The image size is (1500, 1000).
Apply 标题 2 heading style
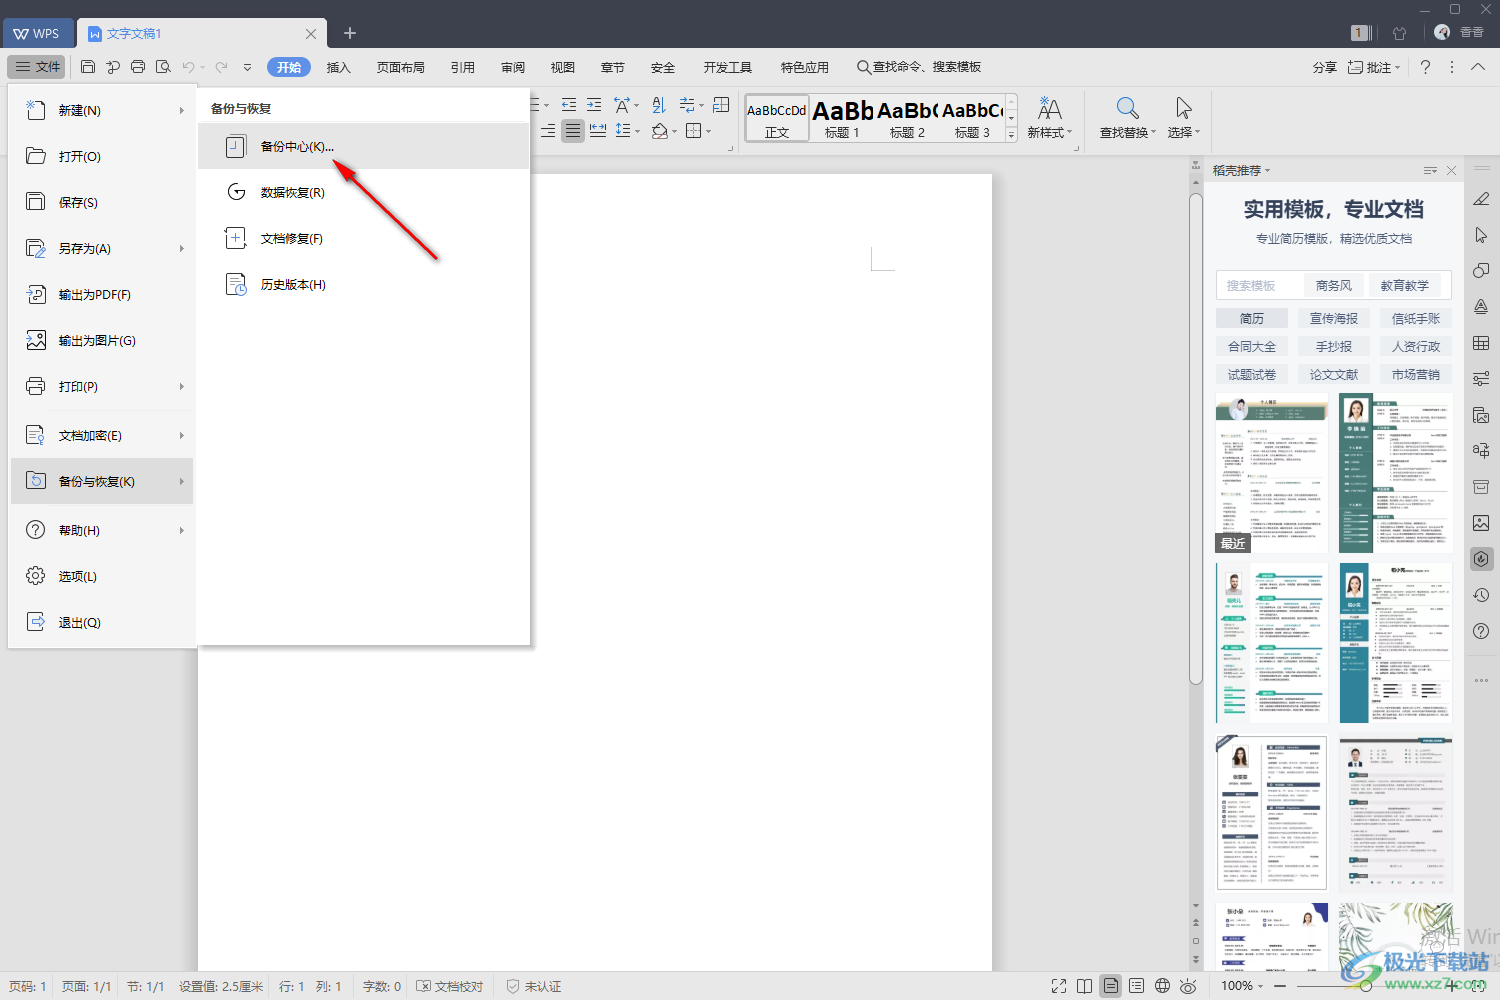pyautogui.click(x=907, y=118)
